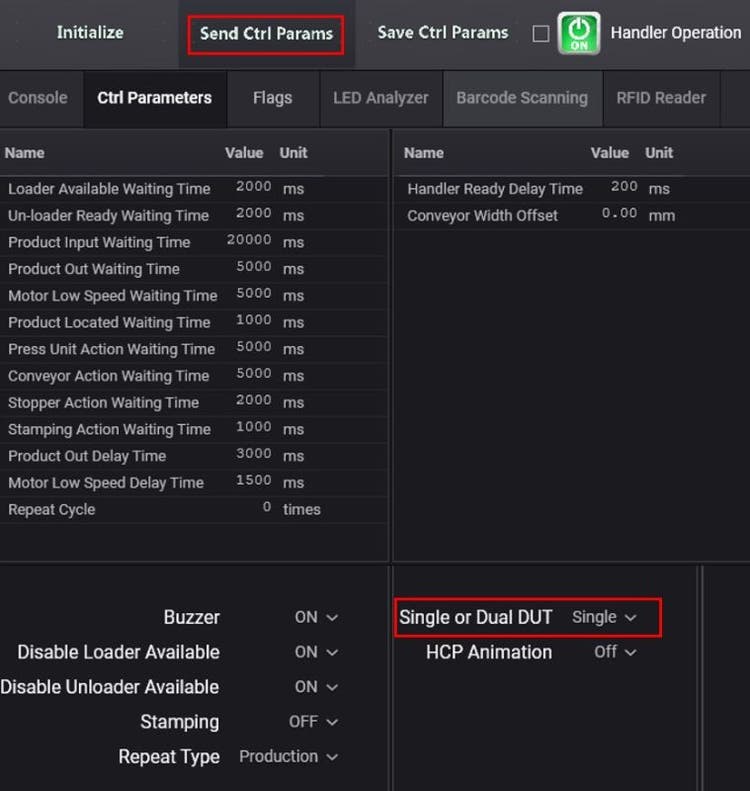Open the RFID Reader tab

coord(661,98)
